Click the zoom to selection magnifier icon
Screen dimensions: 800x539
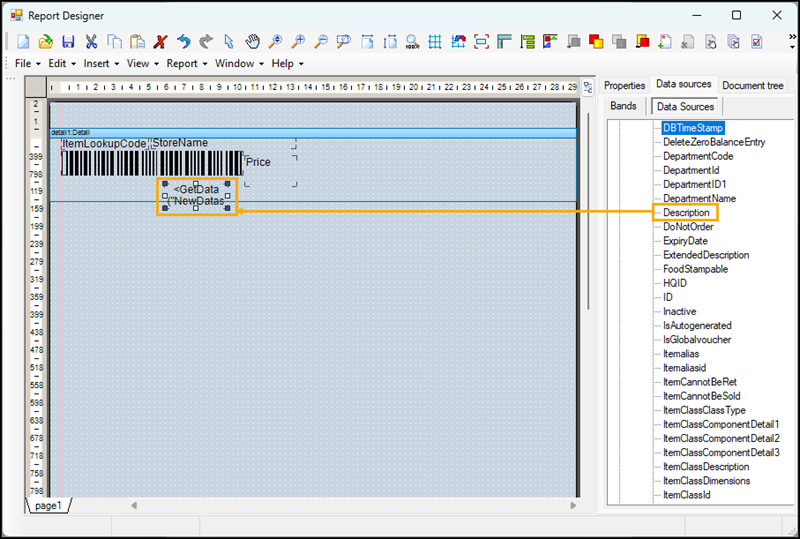click(x=344, y=42)
